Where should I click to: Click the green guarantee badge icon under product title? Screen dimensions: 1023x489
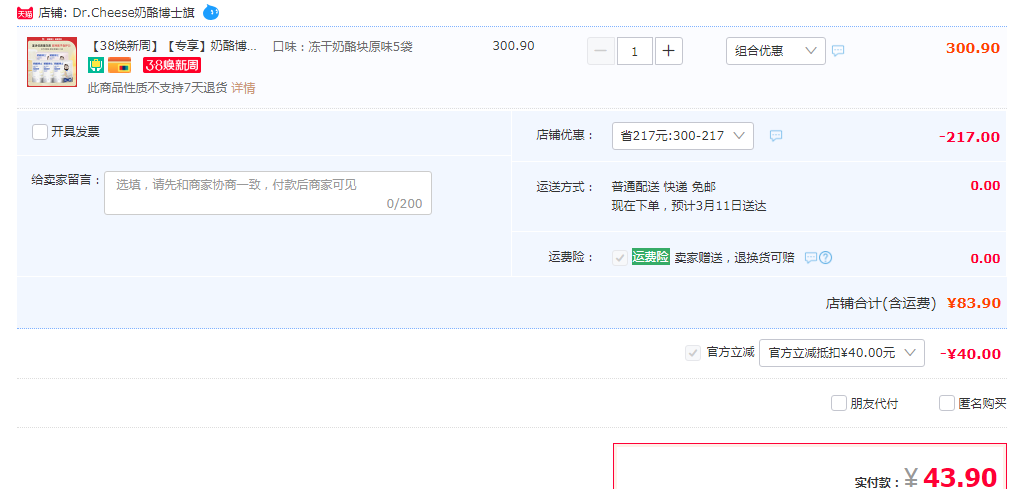click(x=96, y=65)
